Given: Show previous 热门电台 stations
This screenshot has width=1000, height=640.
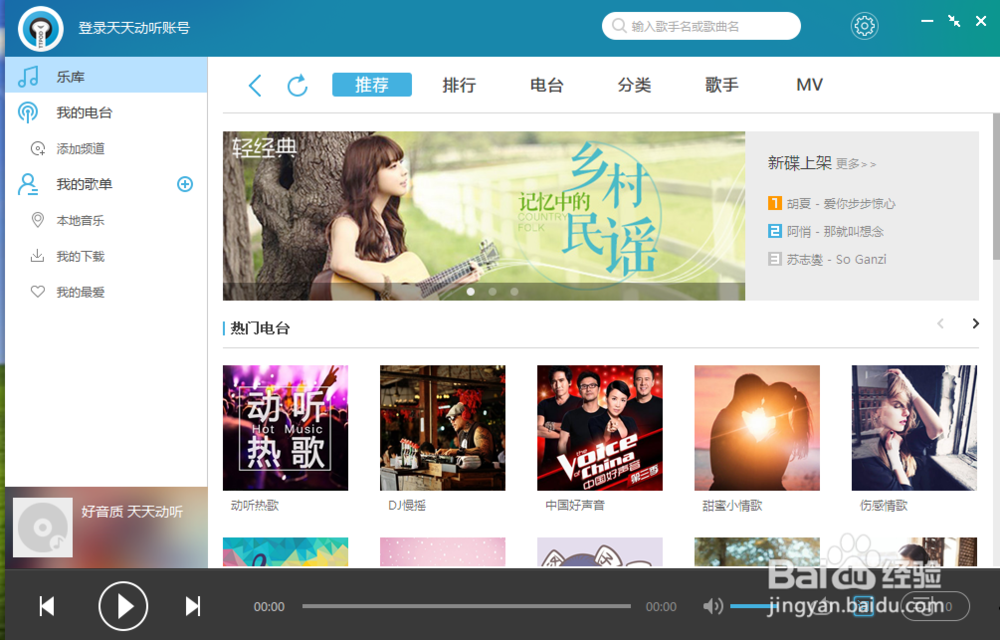Looking at the screenshot, I should coord(941,324).
